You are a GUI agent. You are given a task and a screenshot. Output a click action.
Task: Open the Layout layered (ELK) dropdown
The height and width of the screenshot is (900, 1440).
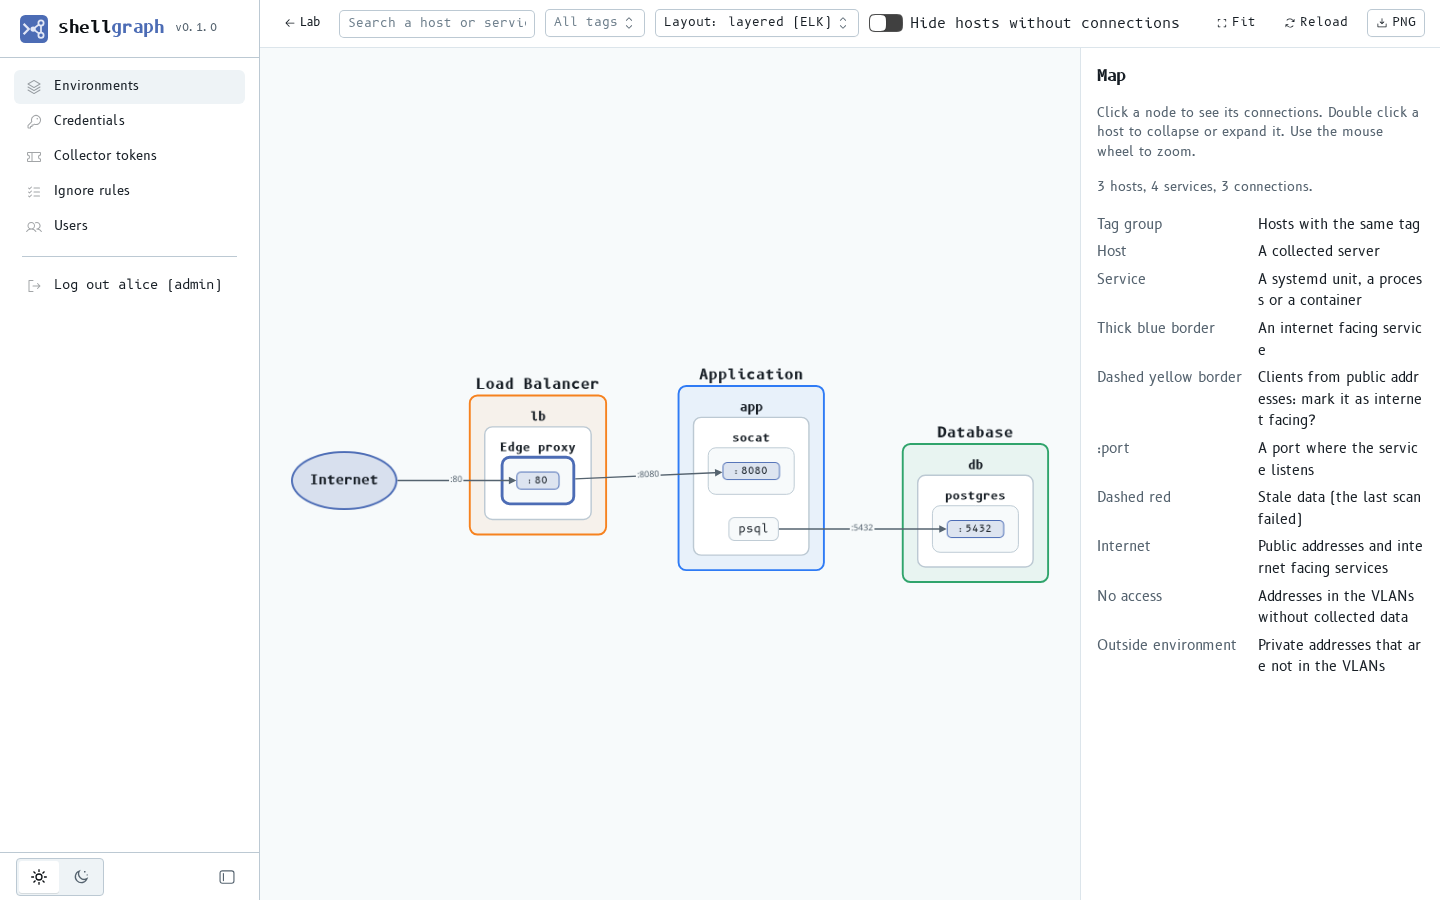point(757,23)
